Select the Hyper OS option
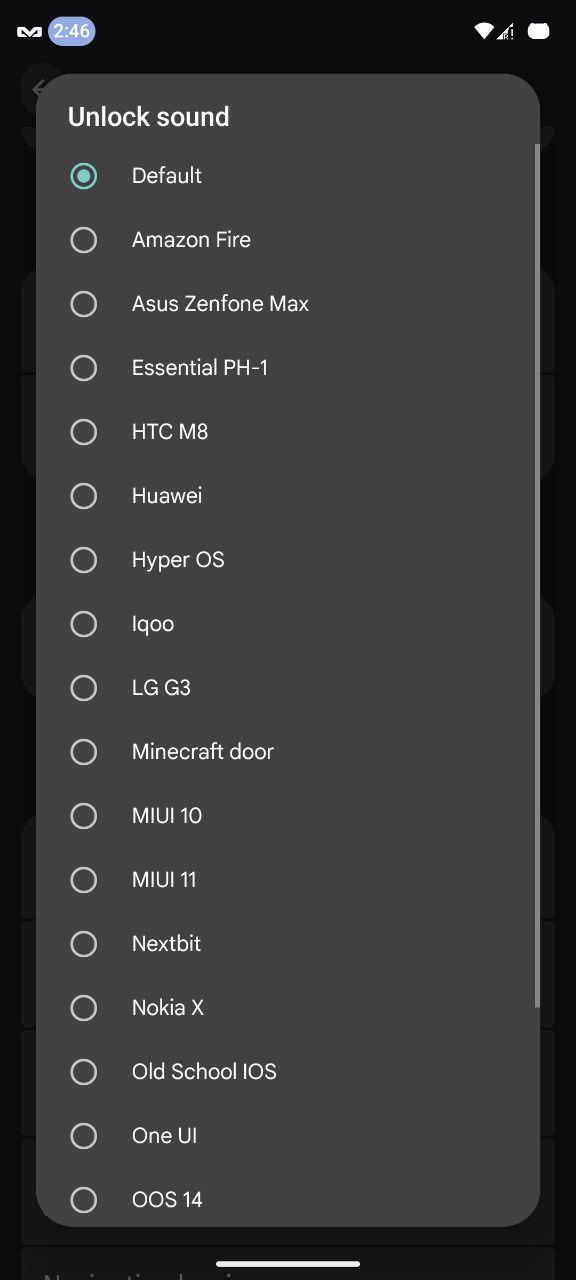 click(x=288, y=560)
